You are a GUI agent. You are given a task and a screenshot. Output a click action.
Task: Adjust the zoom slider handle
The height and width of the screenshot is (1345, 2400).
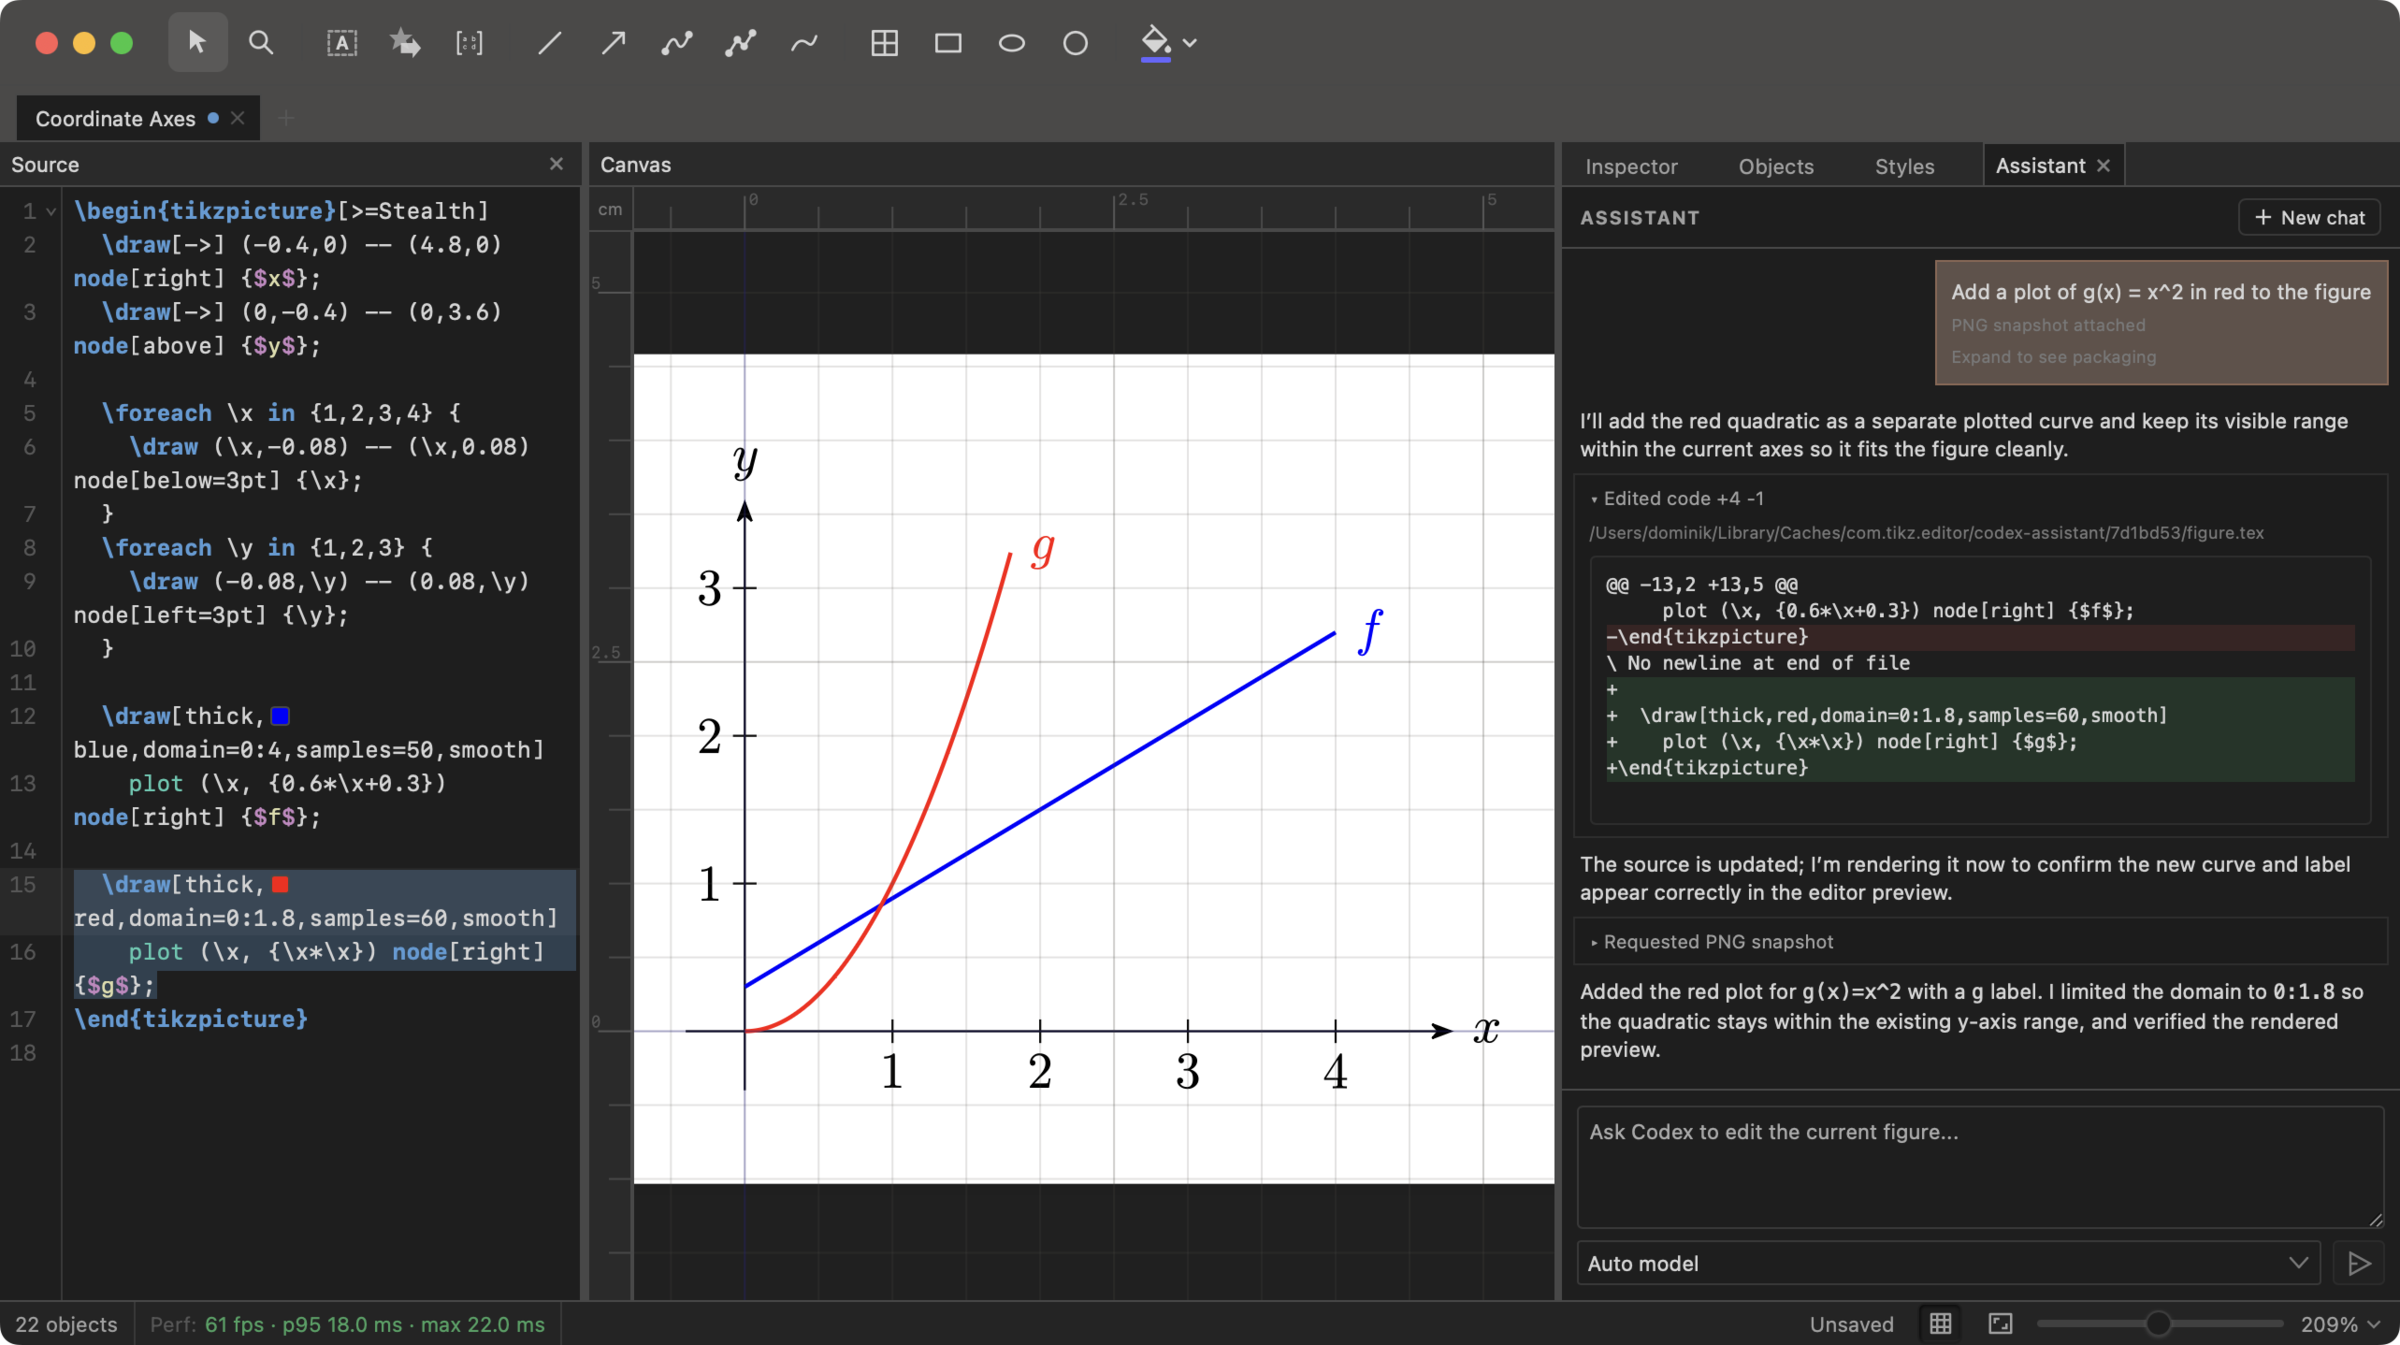2158,1323
